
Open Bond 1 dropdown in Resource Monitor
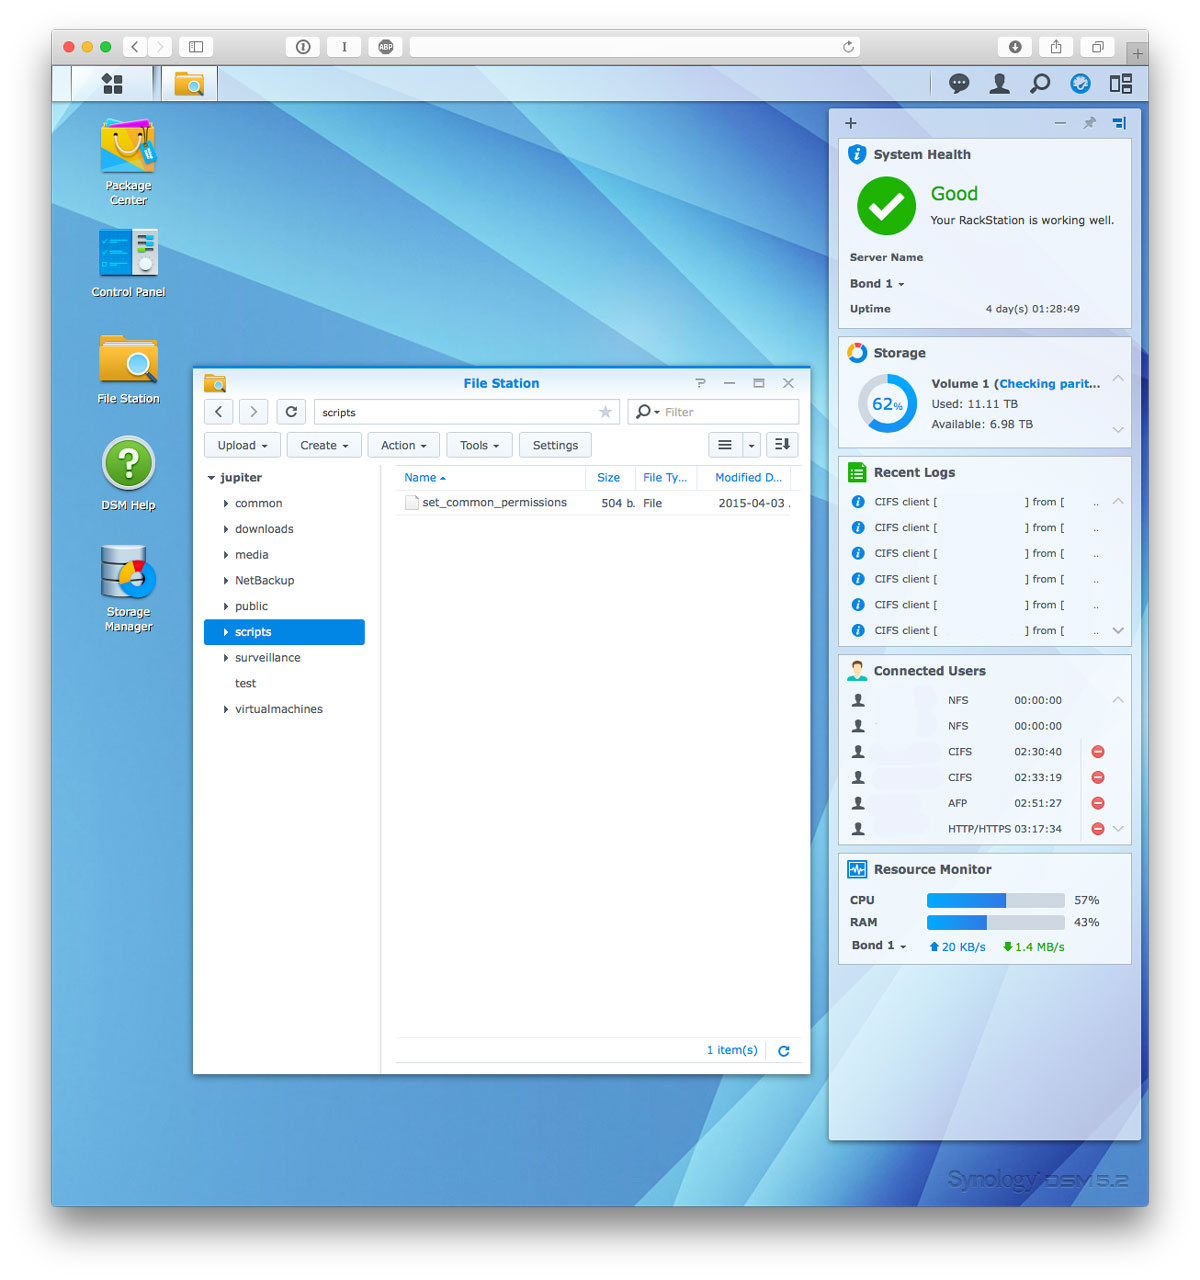point(879,946)
